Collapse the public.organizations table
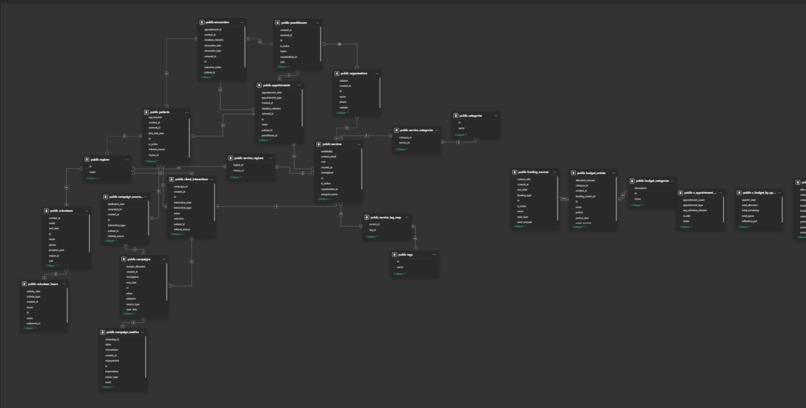The width and height of the screenshot is (806, 408). coord(342,113)
